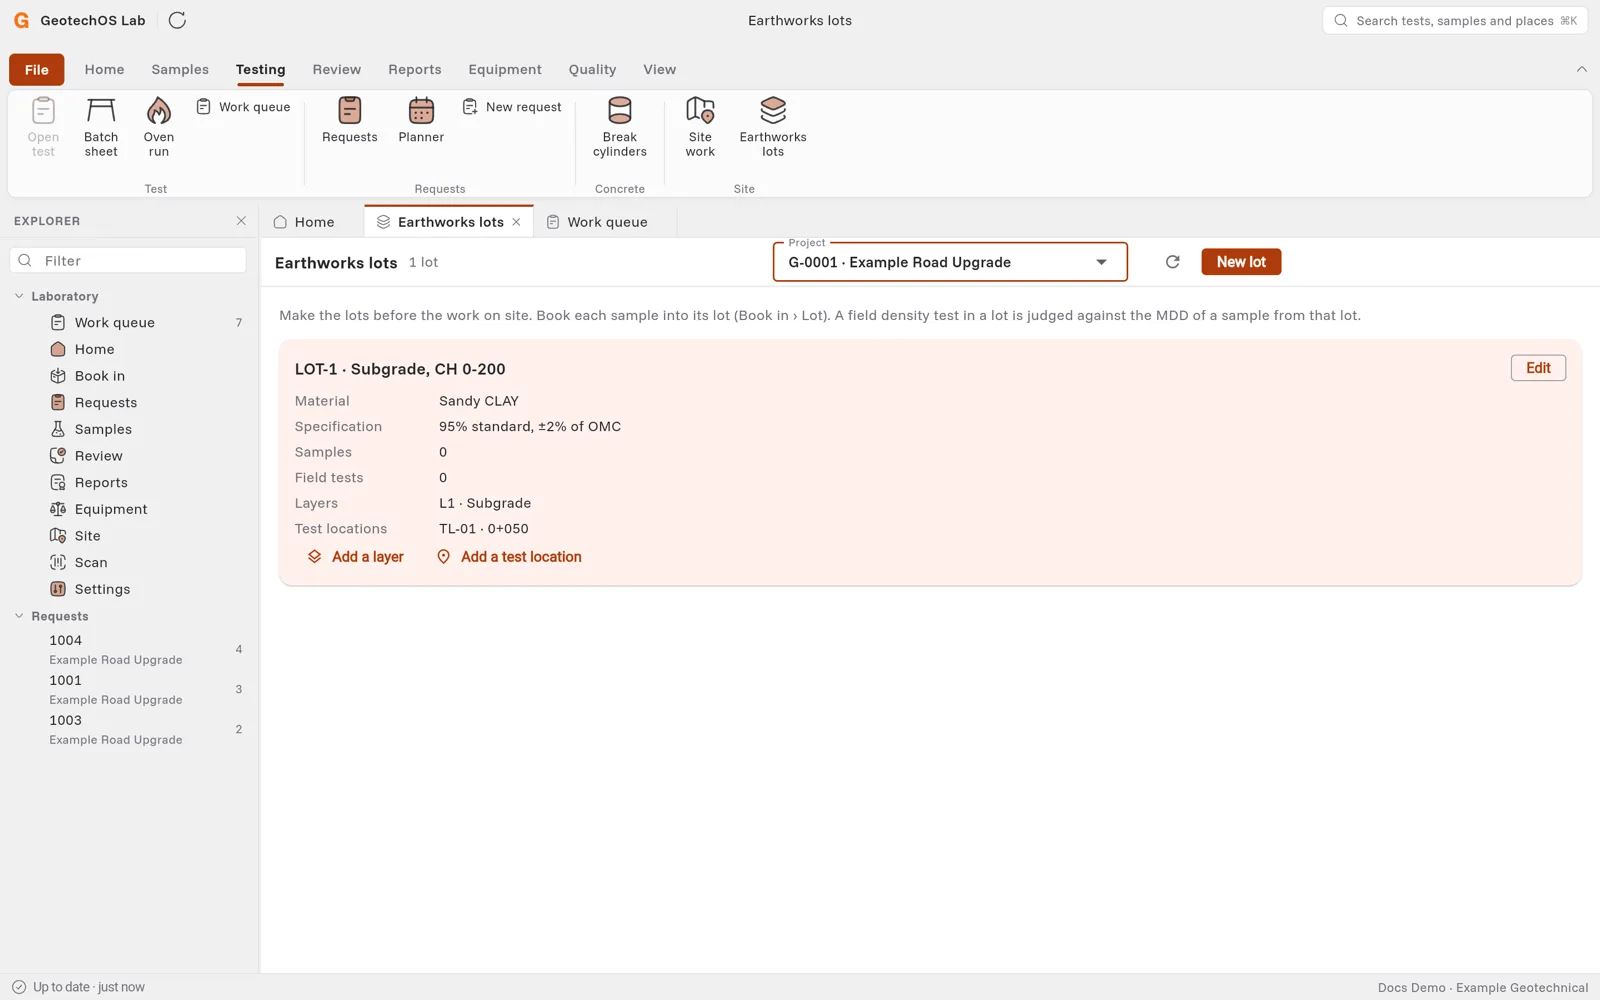Click Add a test location
The image size is (1600, 1000).
pyautogui.click(x=510, y=557)
